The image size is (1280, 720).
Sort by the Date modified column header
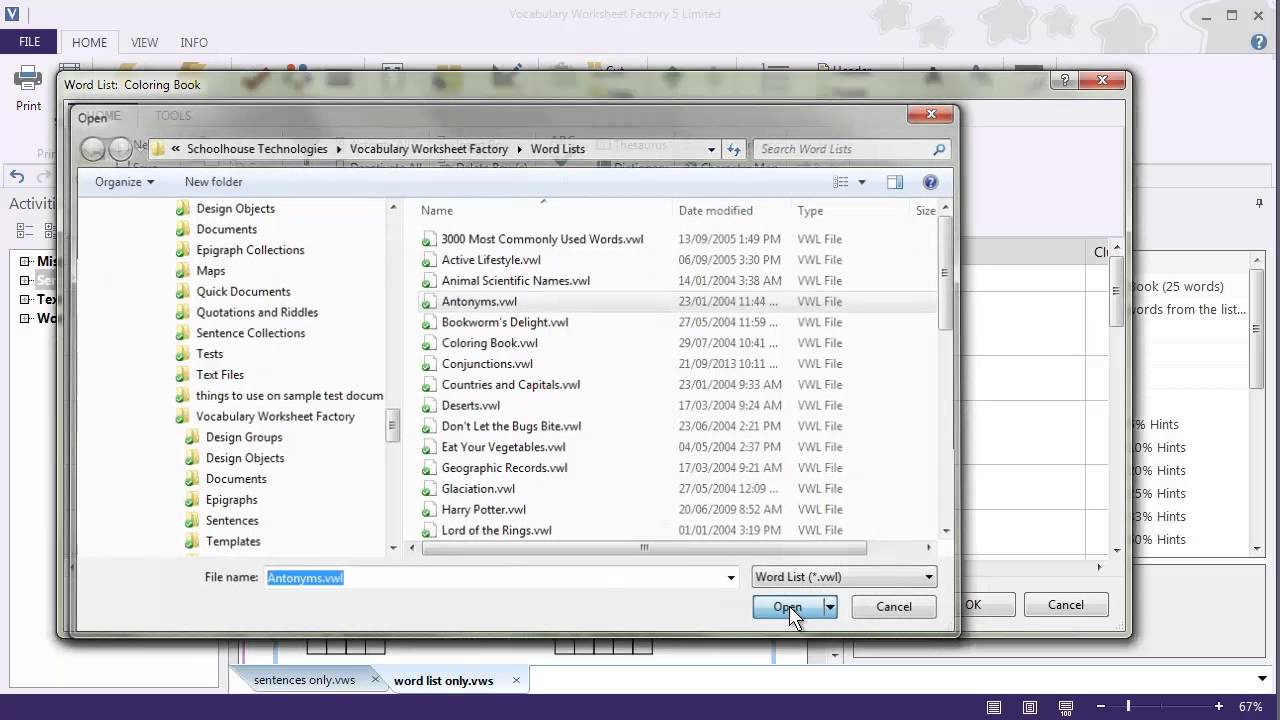click(x=715, y=210)
